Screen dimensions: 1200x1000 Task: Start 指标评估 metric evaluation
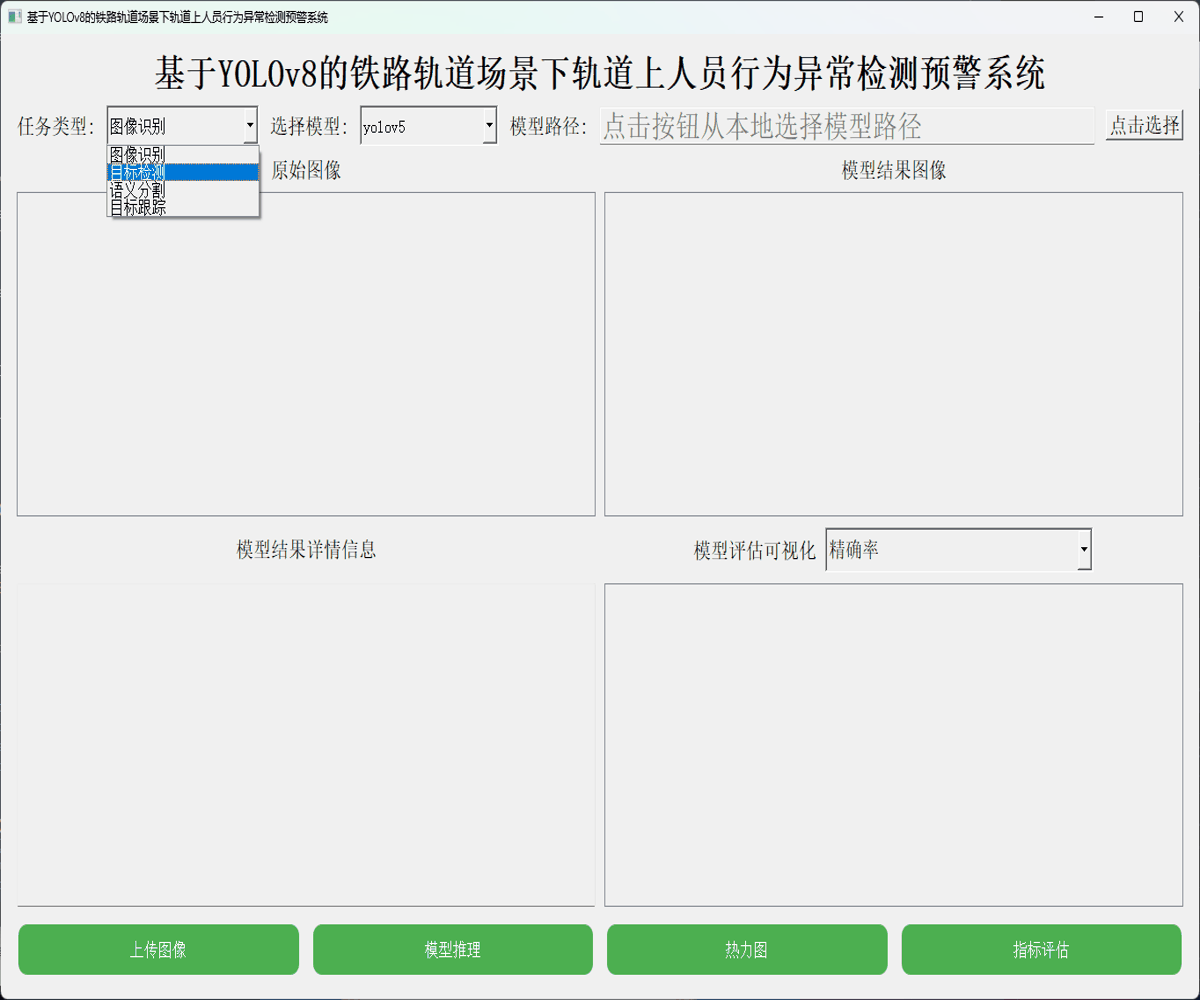click(x=1041, y=949)
